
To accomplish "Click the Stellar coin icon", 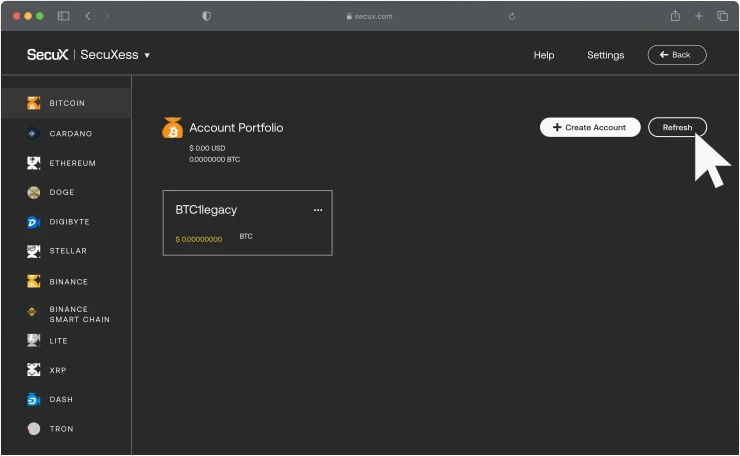I will click(x=34, y=251).
